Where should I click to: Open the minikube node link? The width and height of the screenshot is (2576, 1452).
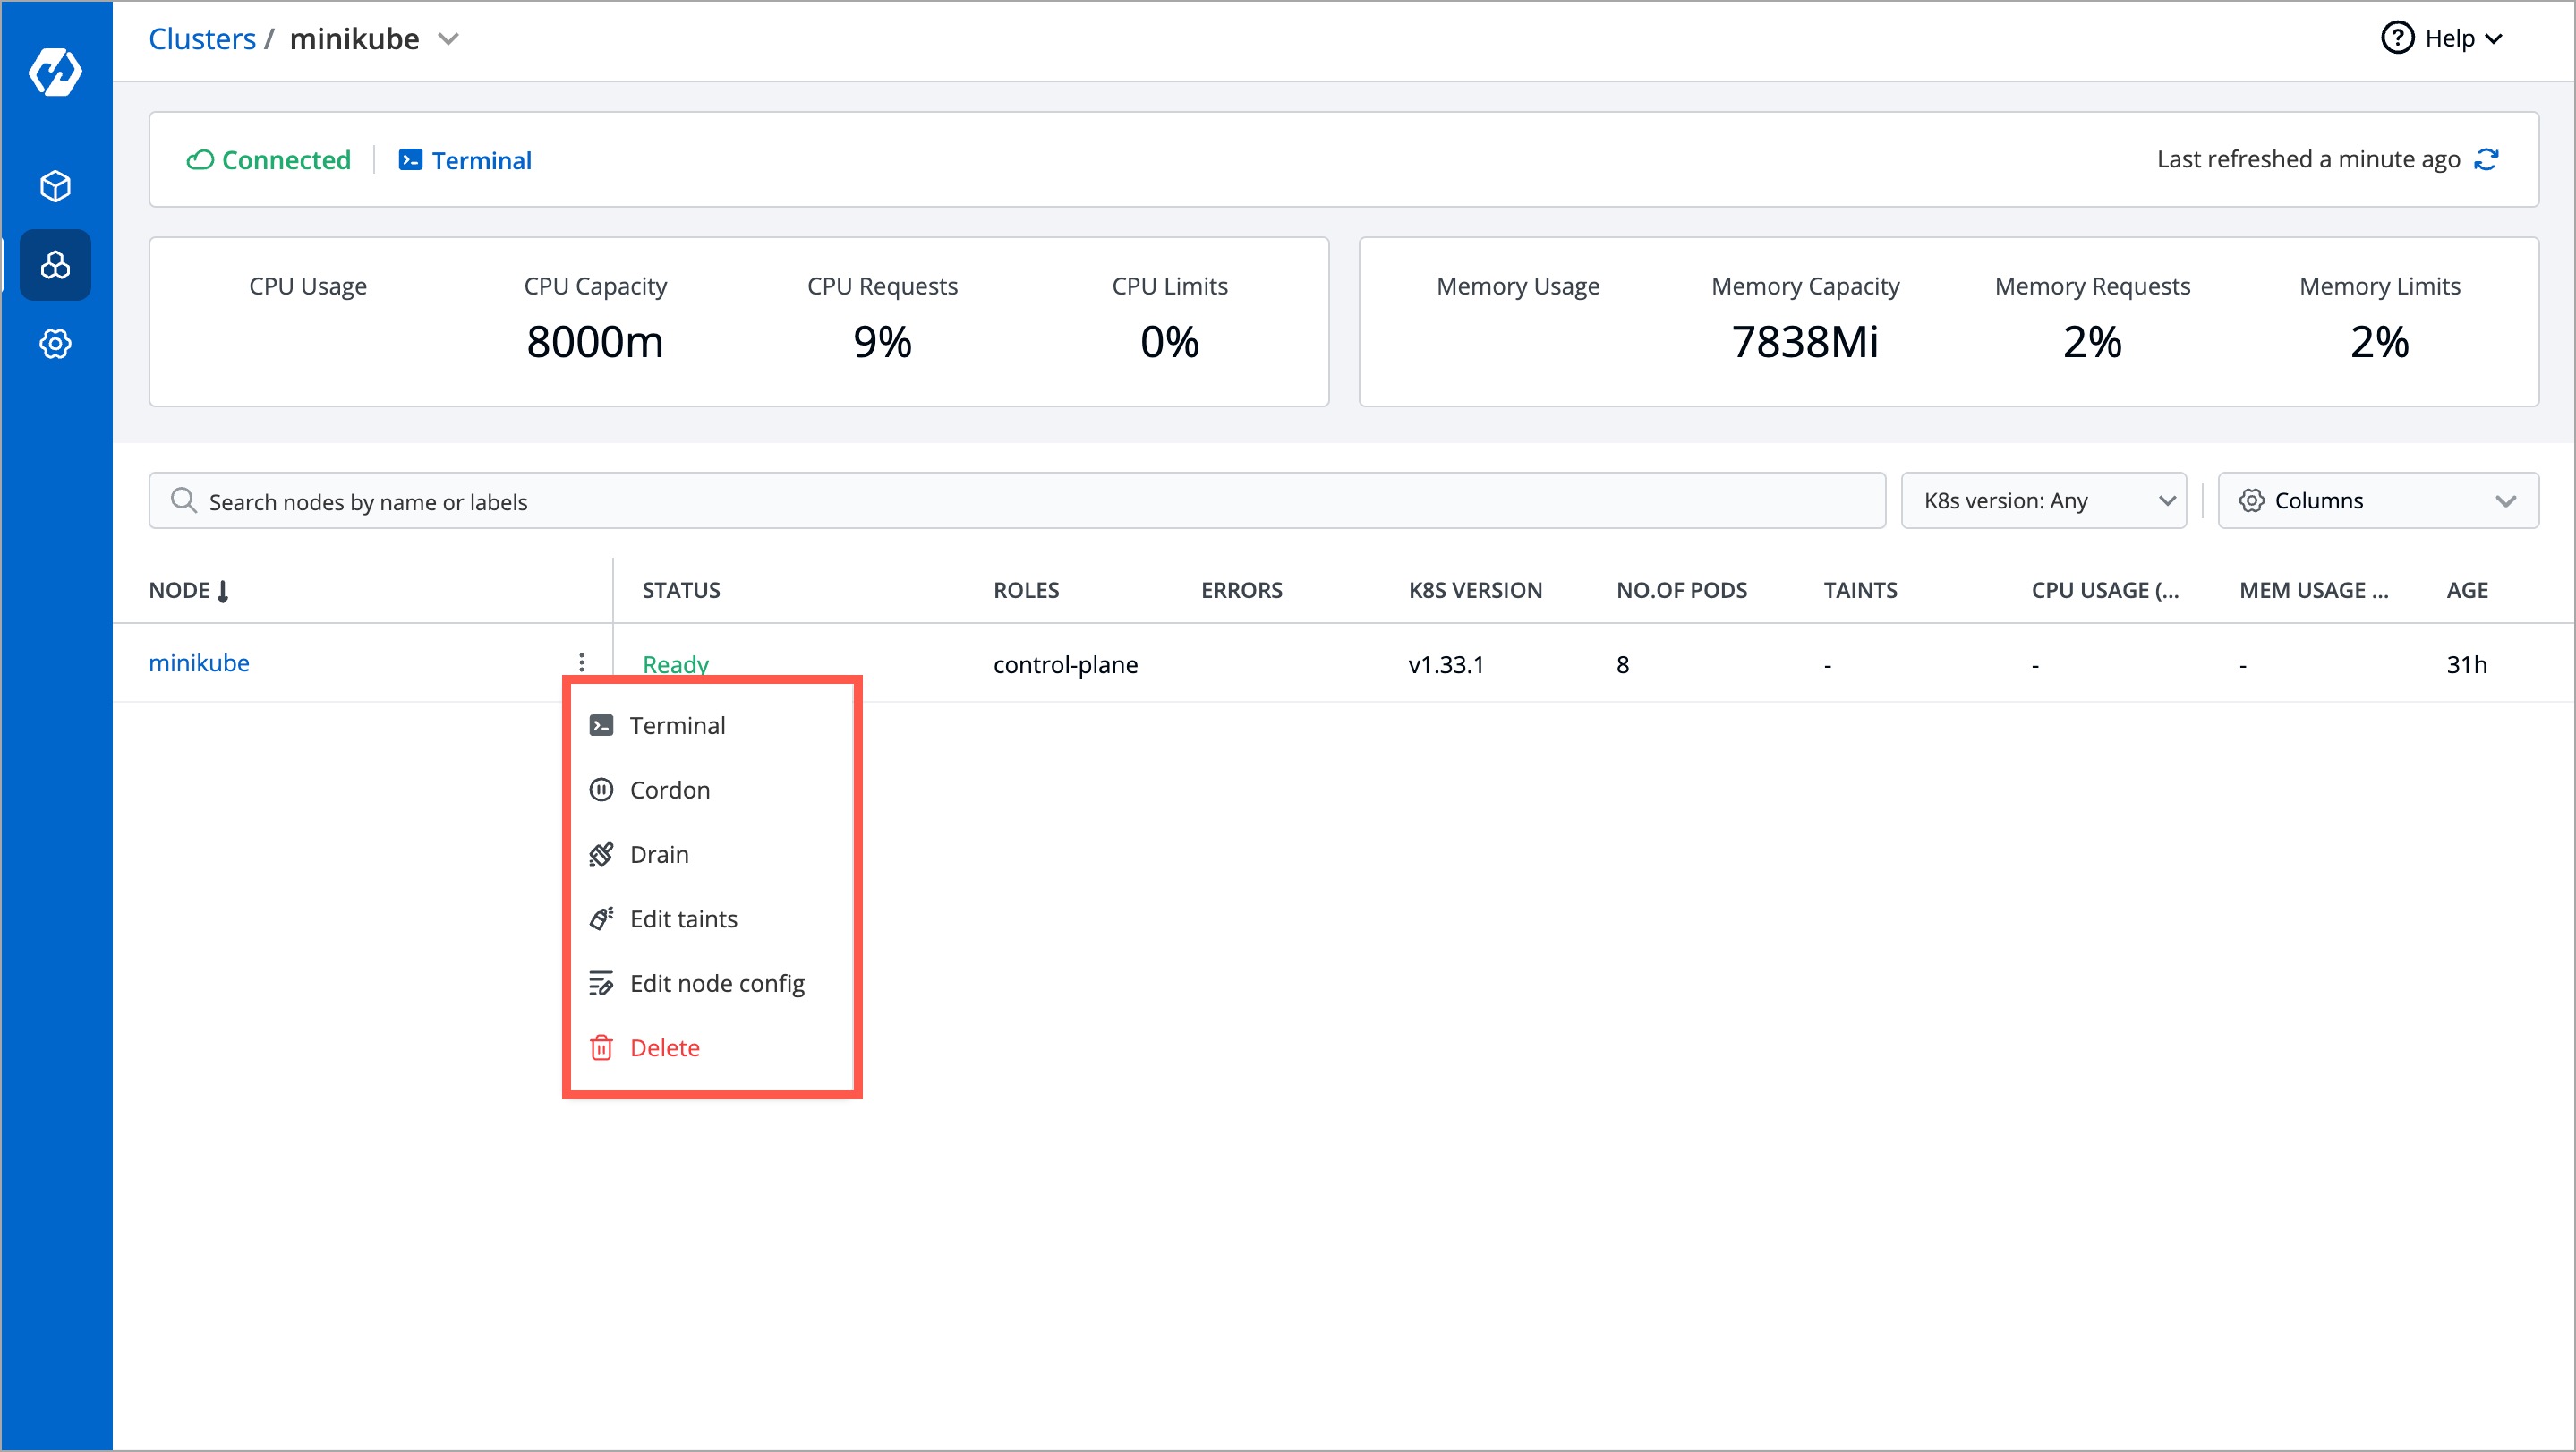point(199,663)
